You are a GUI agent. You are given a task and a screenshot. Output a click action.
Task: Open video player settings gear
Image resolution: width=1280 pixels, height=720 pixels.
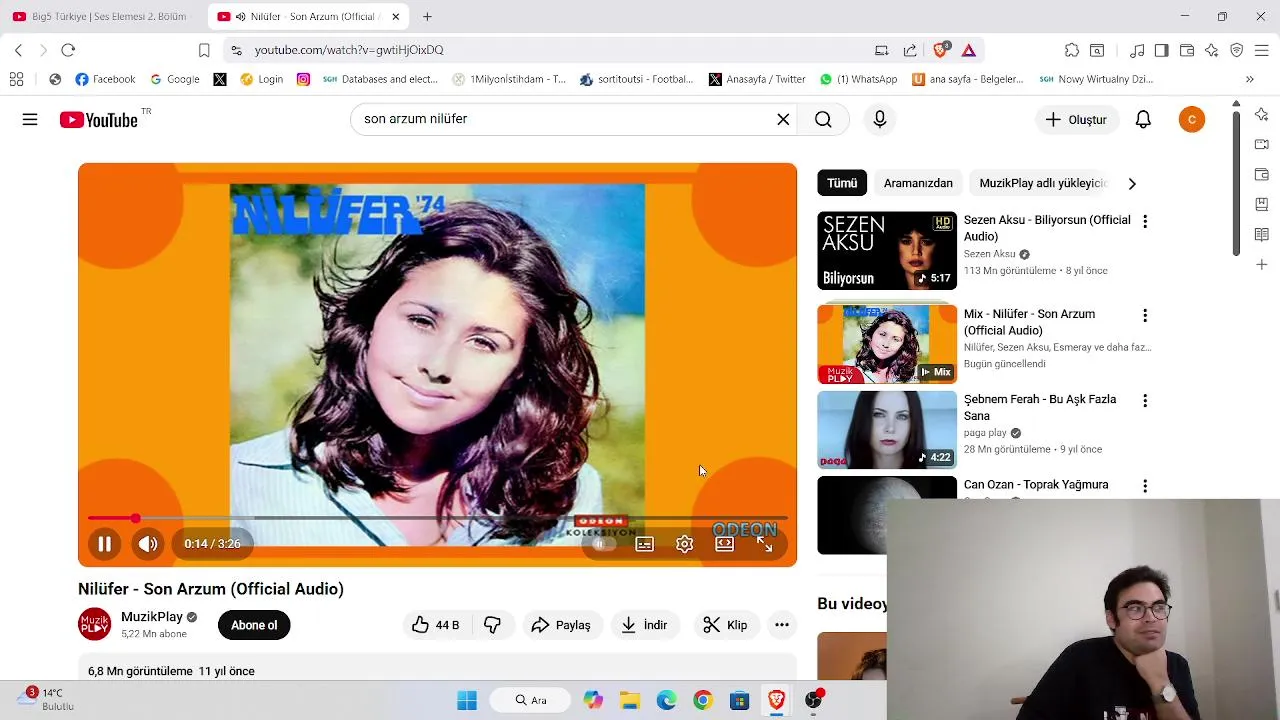(684, 544)
